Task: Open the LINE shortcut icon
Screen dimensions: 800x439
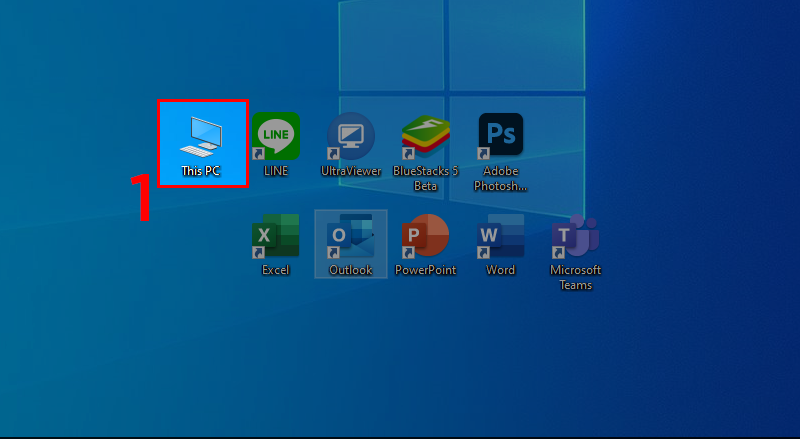Action: (x=276, y=136)
